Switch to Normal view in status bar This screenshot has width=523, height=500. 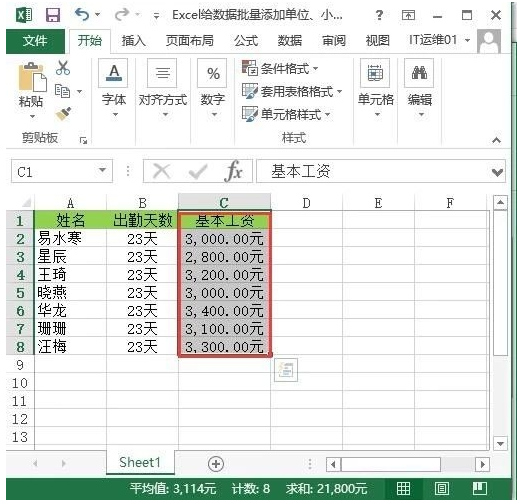coord(403,489)
